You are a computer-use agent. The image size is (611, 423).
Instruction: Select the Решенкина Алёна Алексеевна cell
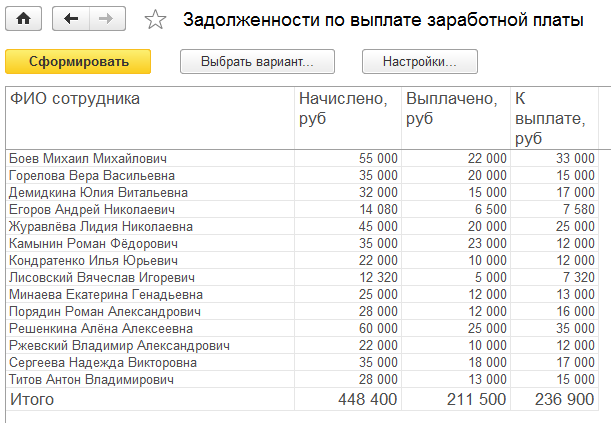pos(150,328)
